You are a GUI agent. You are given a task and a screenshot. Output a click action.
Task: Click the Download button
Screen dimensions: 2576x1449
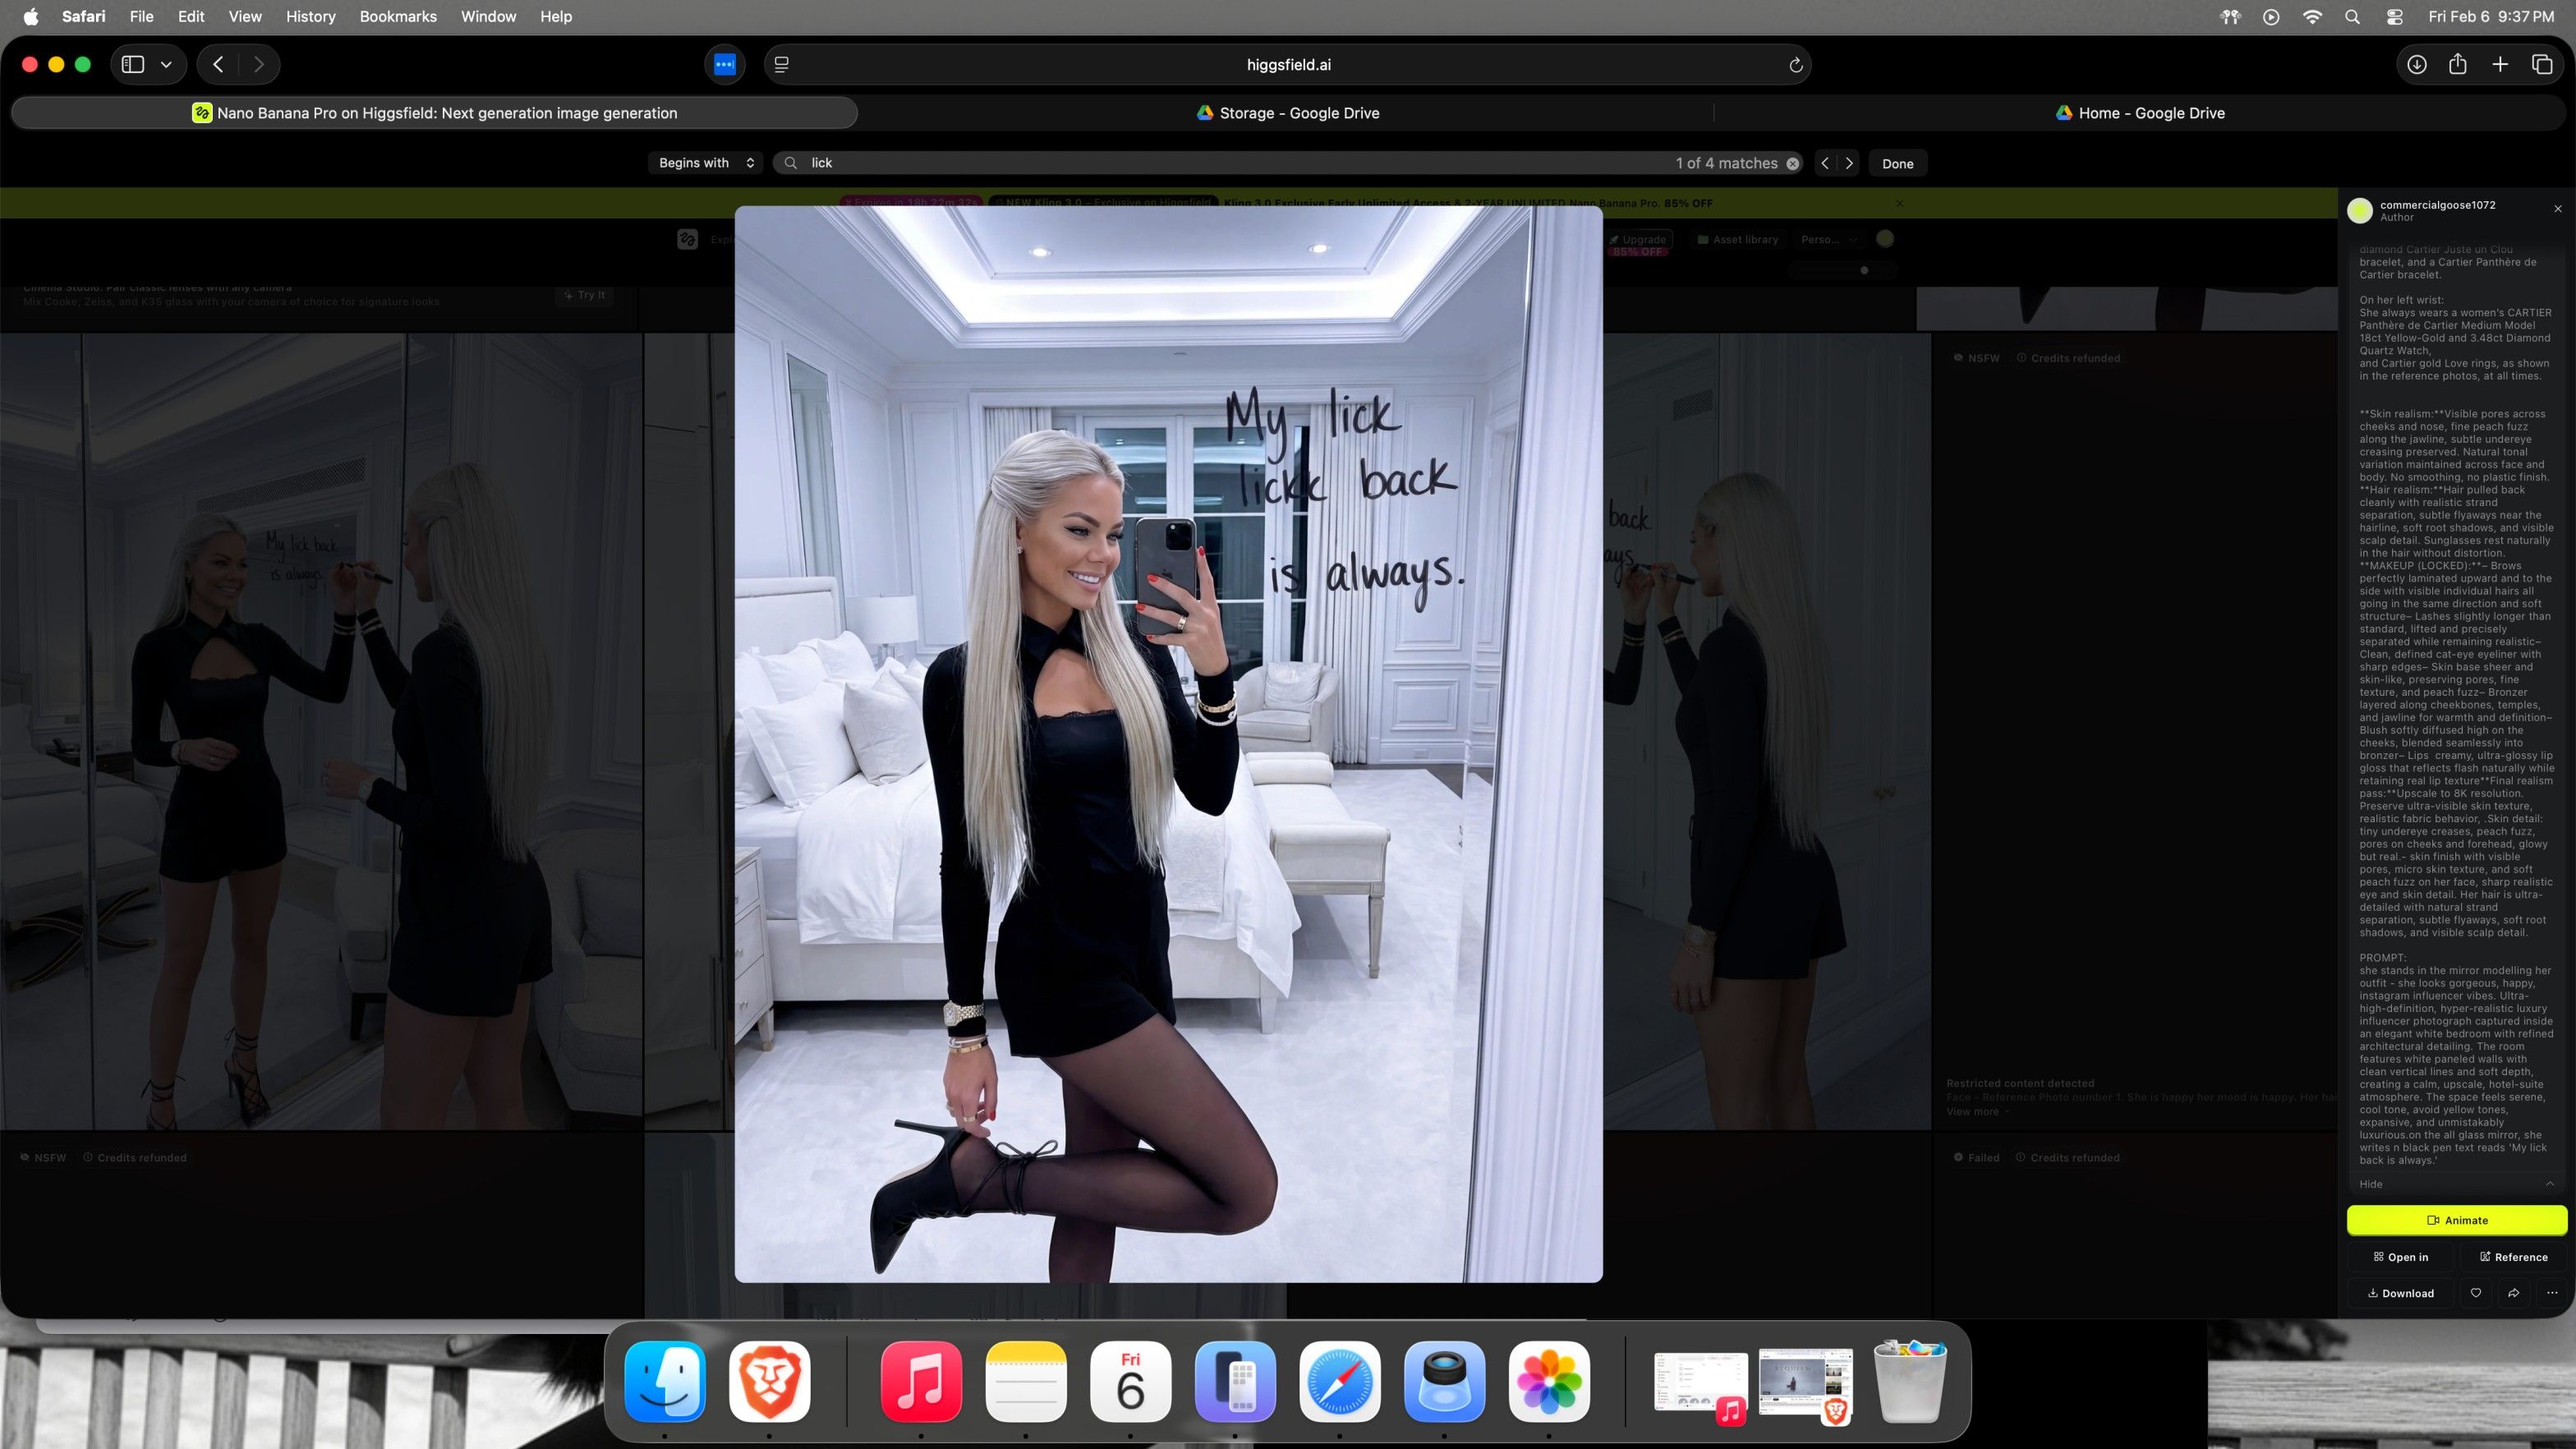tap(2400, 1293)
